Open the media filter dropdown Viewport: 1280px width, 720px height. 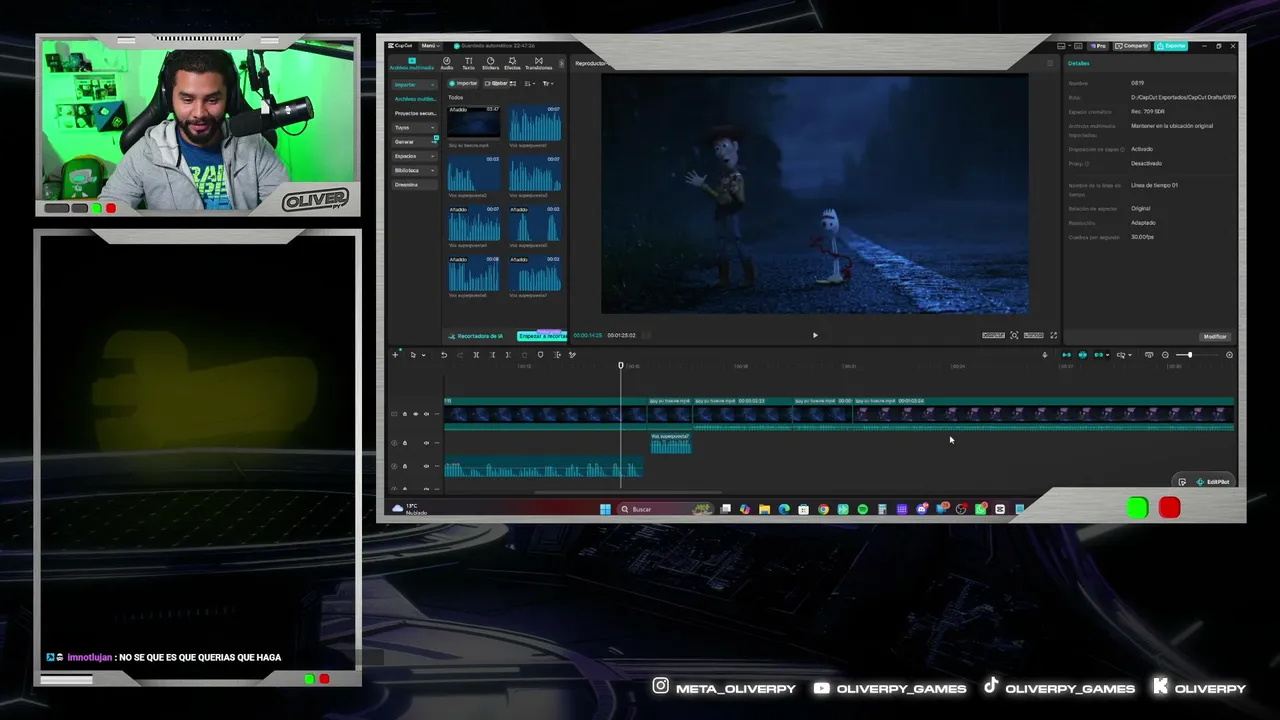(548, 83)
